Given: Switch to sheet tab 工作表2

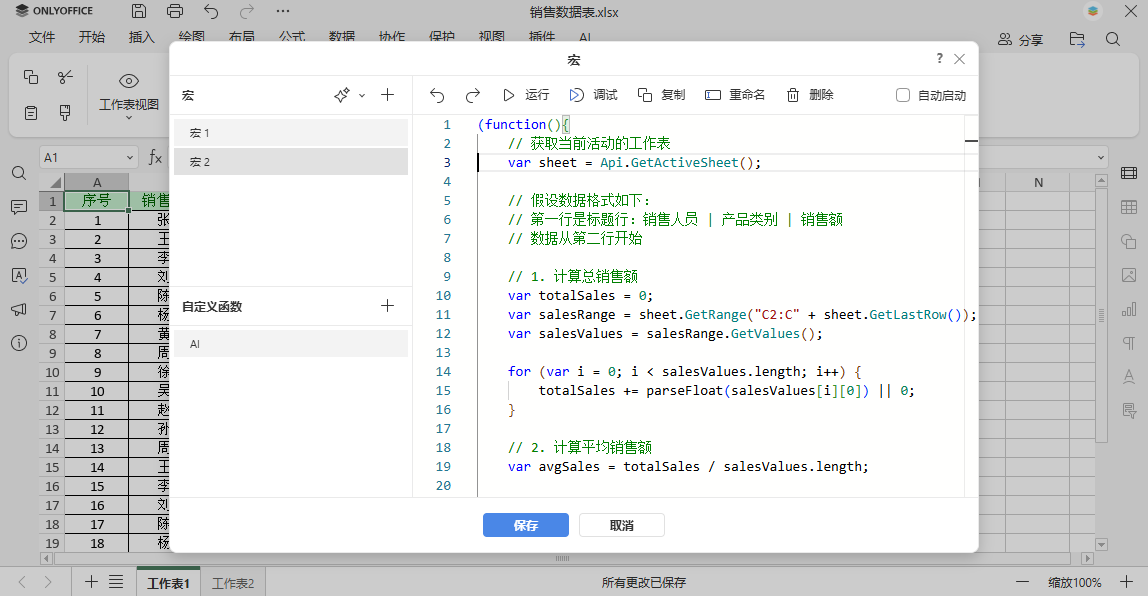Looking at the screenshot, I should pos(233,583).
